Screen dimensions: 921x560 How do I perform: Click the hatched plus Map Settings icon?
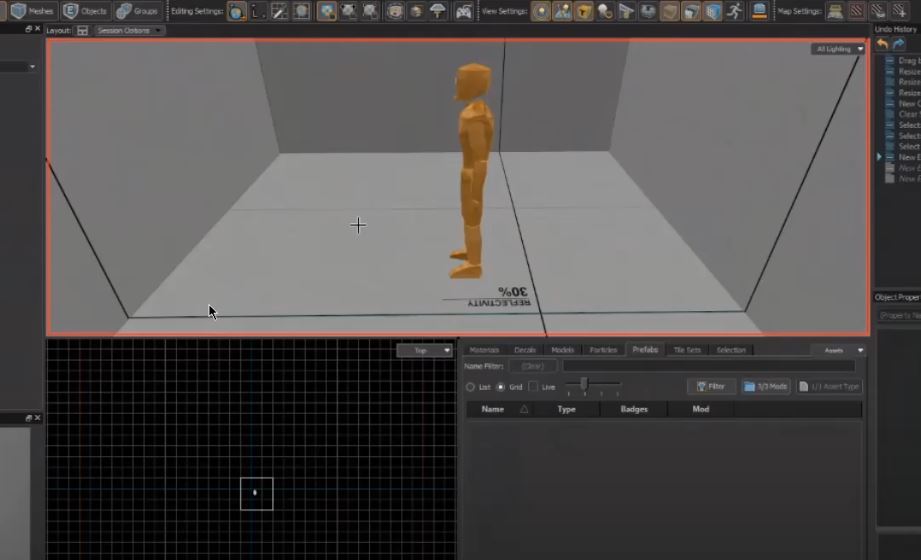(899, 11)
